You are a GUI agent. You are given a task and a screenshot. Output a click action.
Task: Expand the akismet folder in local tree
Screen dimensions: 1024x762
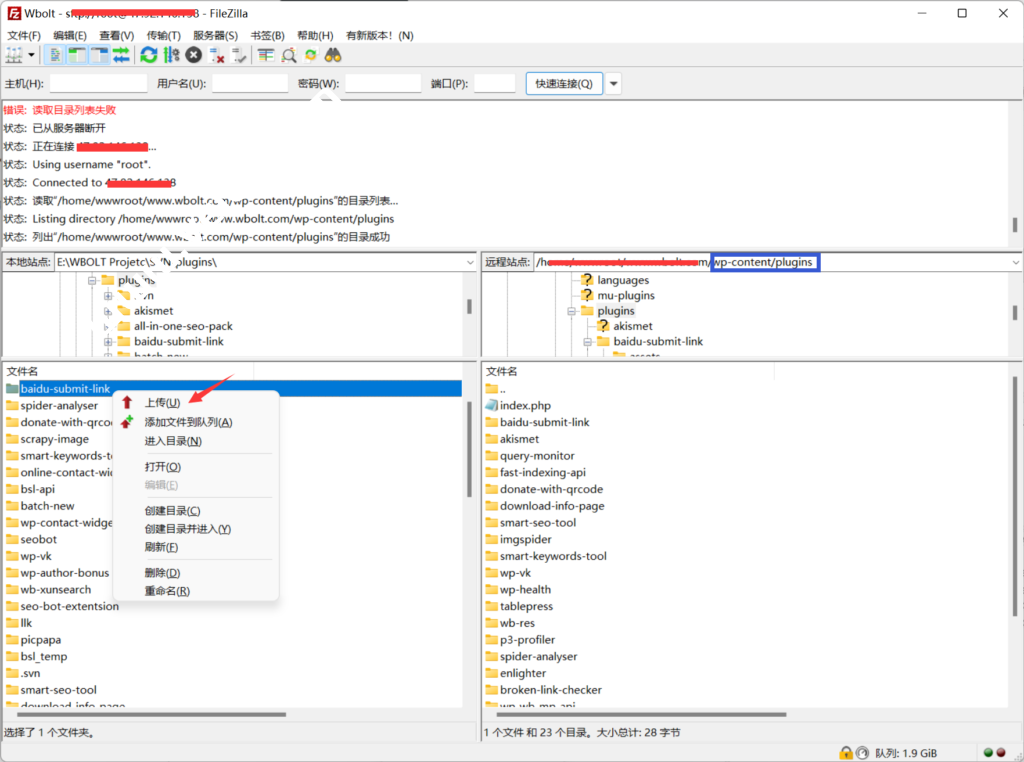[108, 311]
